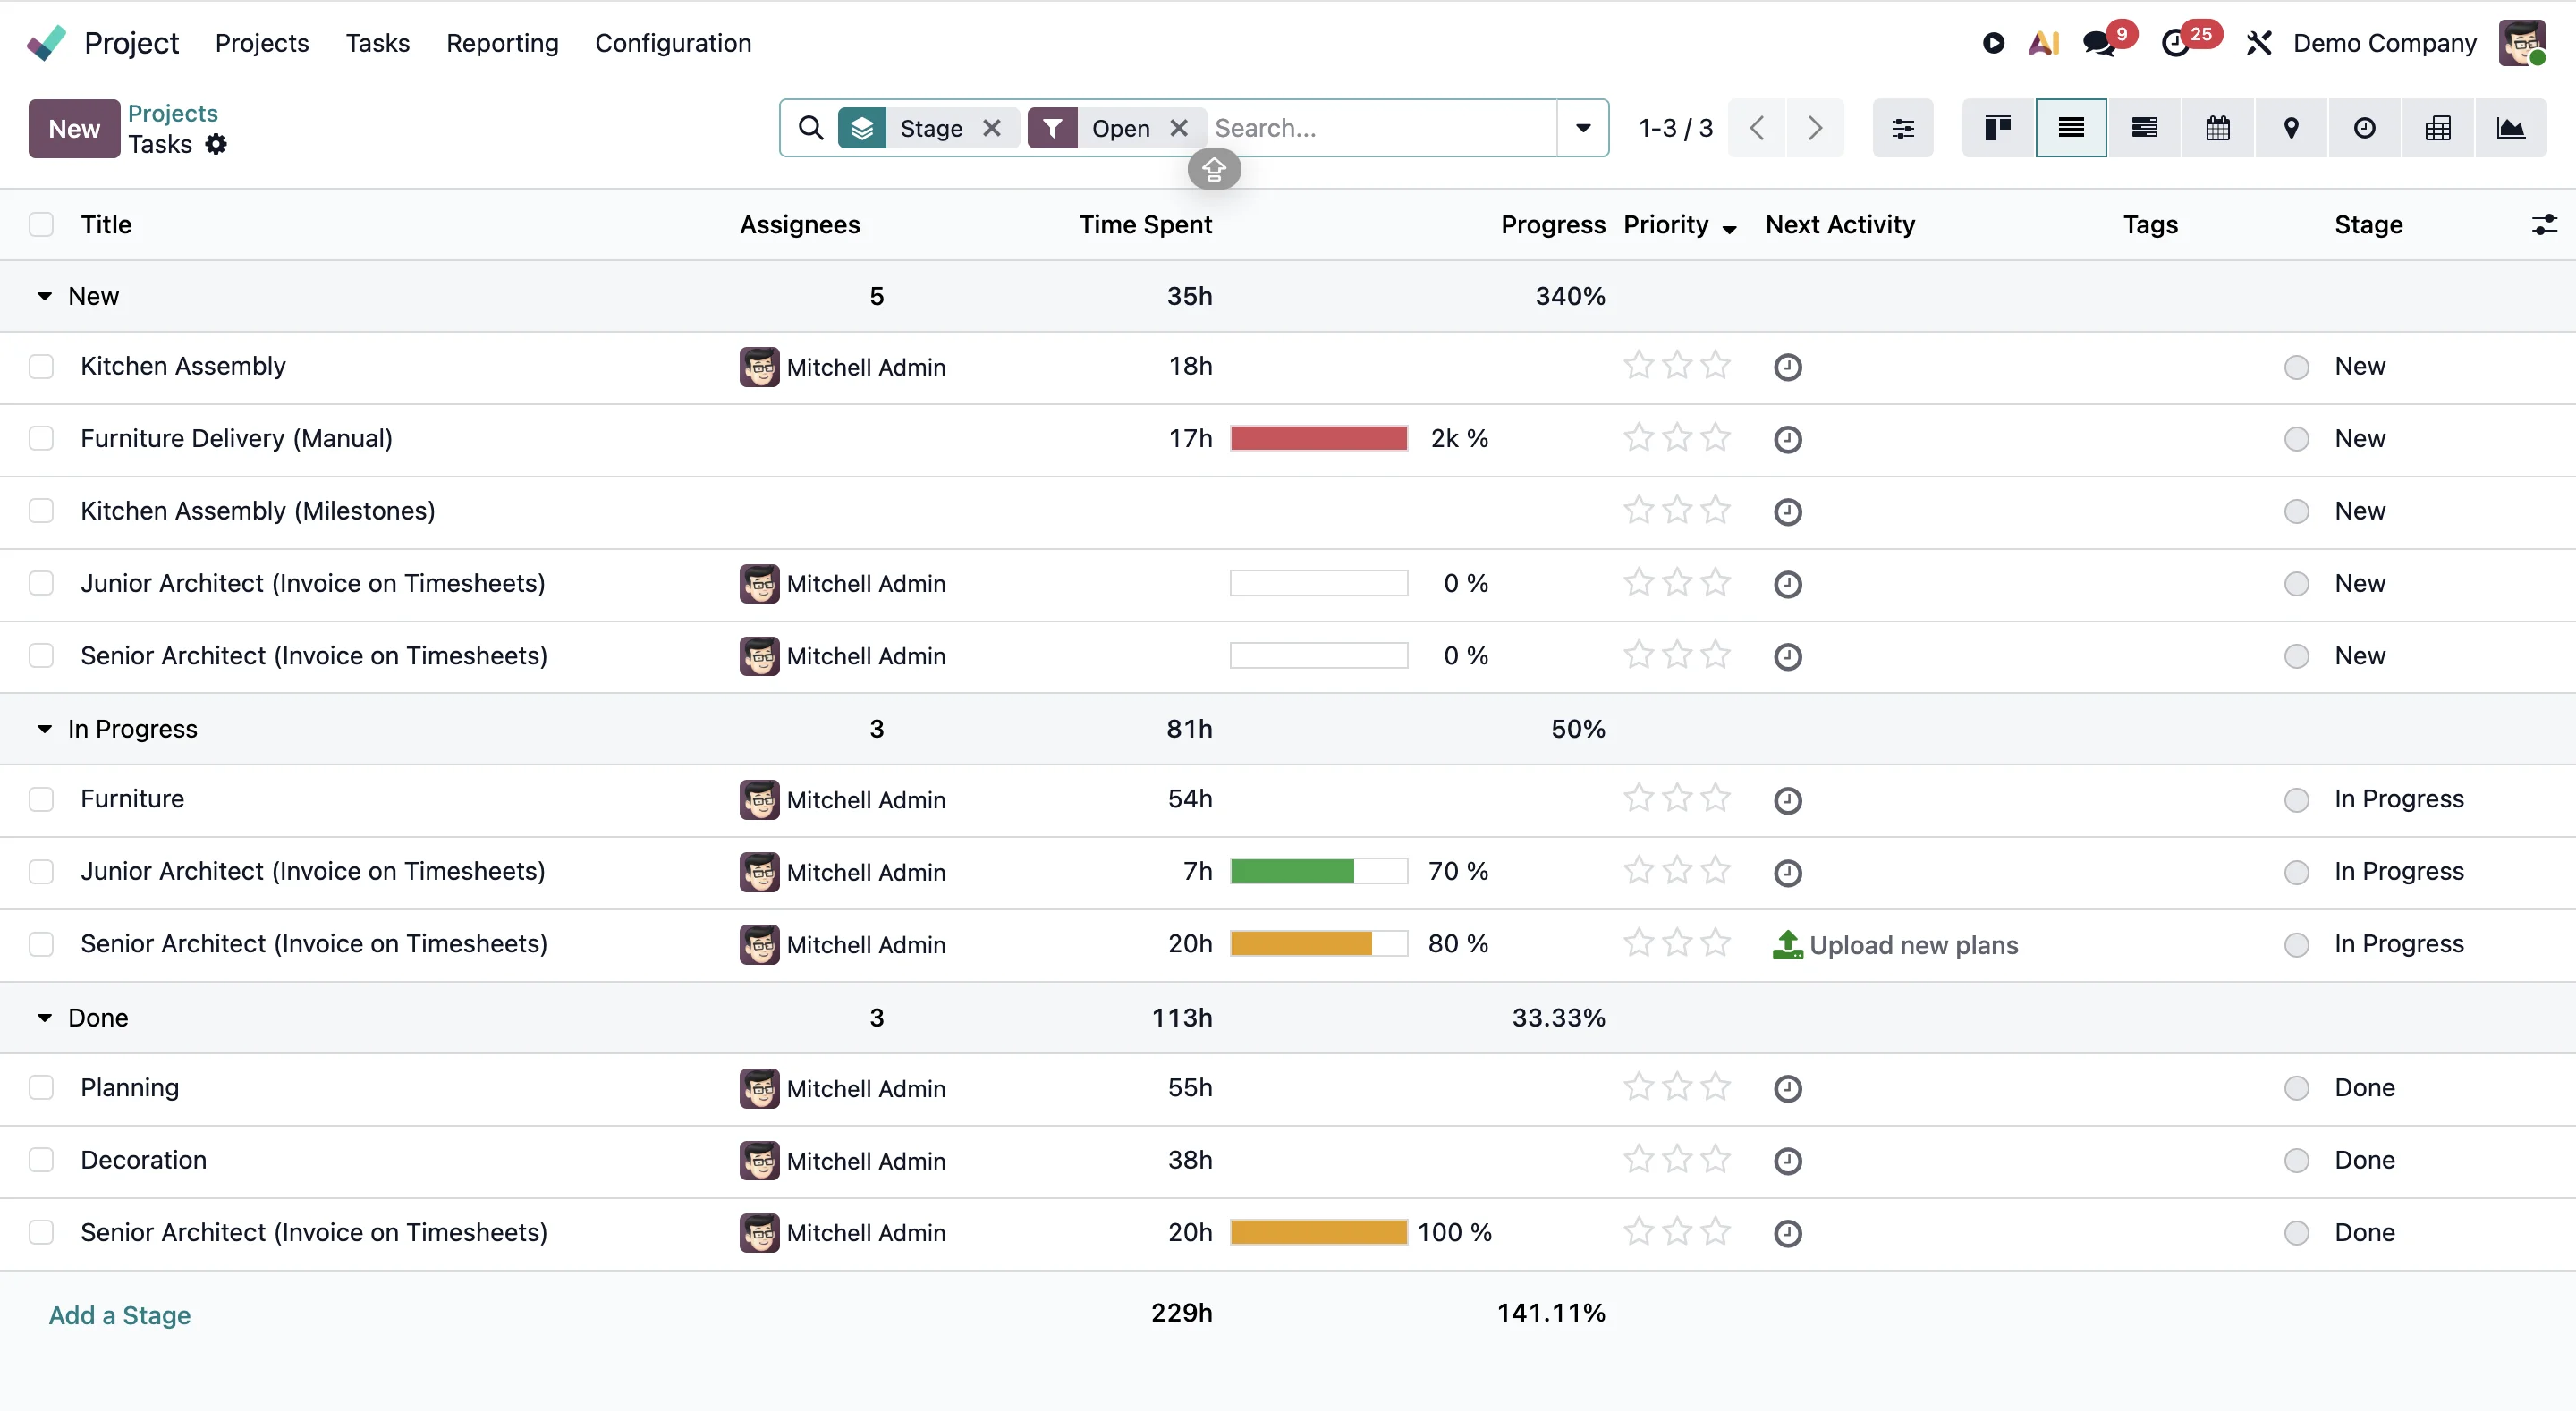Tick the select-all checkbox in header
This screenshot has width=2576, height=1411.
pos(41,225)
